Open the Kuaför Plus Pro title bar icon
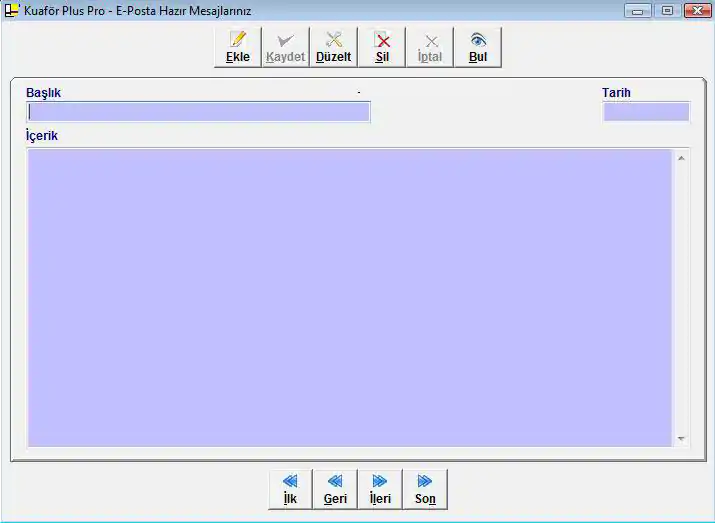 12,10
